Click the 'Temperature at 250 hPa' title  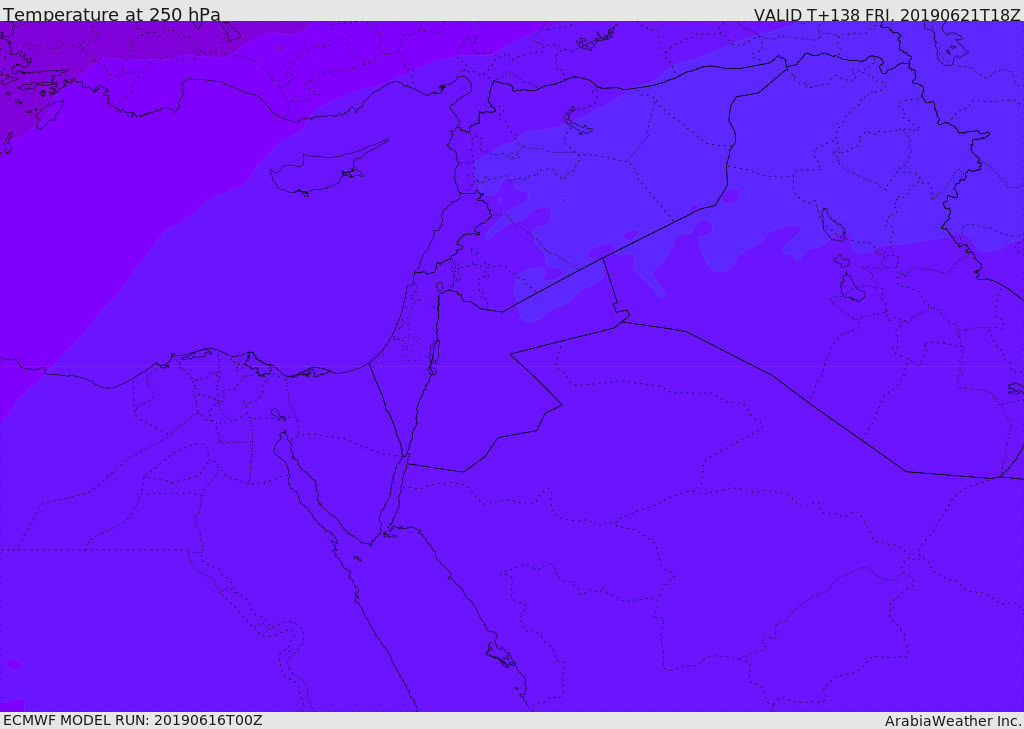[112, 14]
